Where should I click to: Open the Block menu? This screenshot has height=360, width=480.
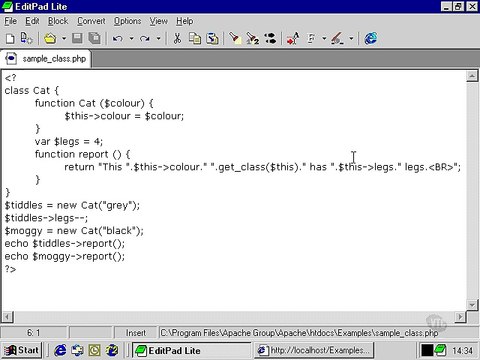pos(58,21)
